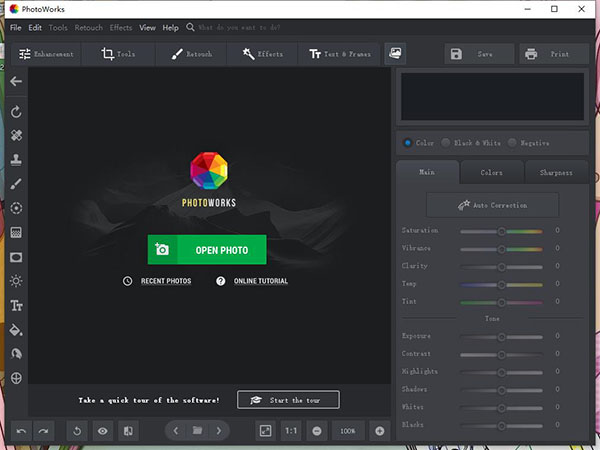Select the Text tool in sidebar
This screenshot has width=600, height=450.
point(16,305)
